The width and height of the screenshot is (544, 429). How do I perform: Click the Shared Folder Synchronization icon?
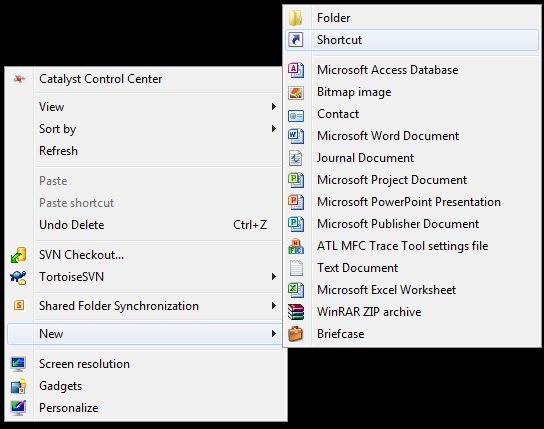click(x=19, y=306)
